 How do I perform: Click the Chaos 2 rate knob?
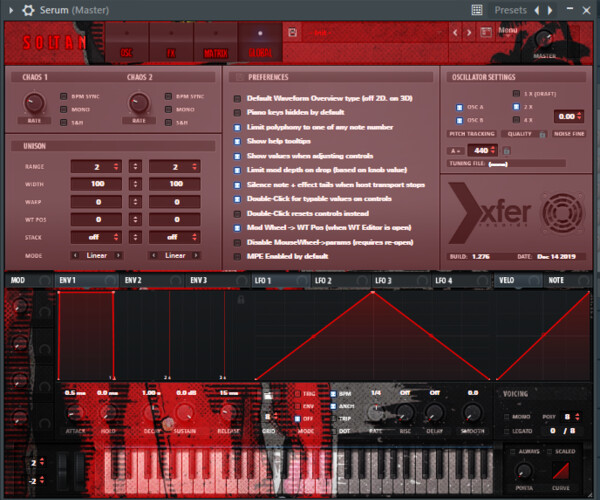[x=139, y=103]
